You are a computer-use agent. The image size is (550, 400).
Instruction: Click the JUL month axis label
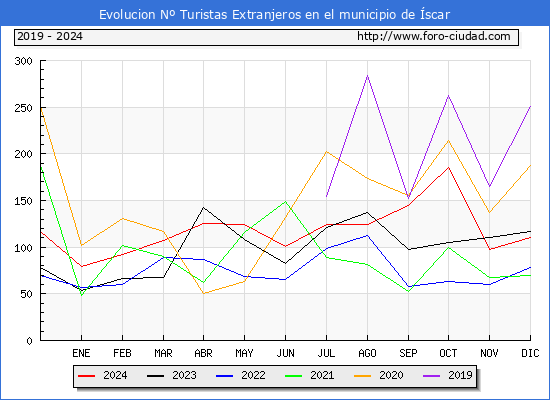click(x=326, y=353)
